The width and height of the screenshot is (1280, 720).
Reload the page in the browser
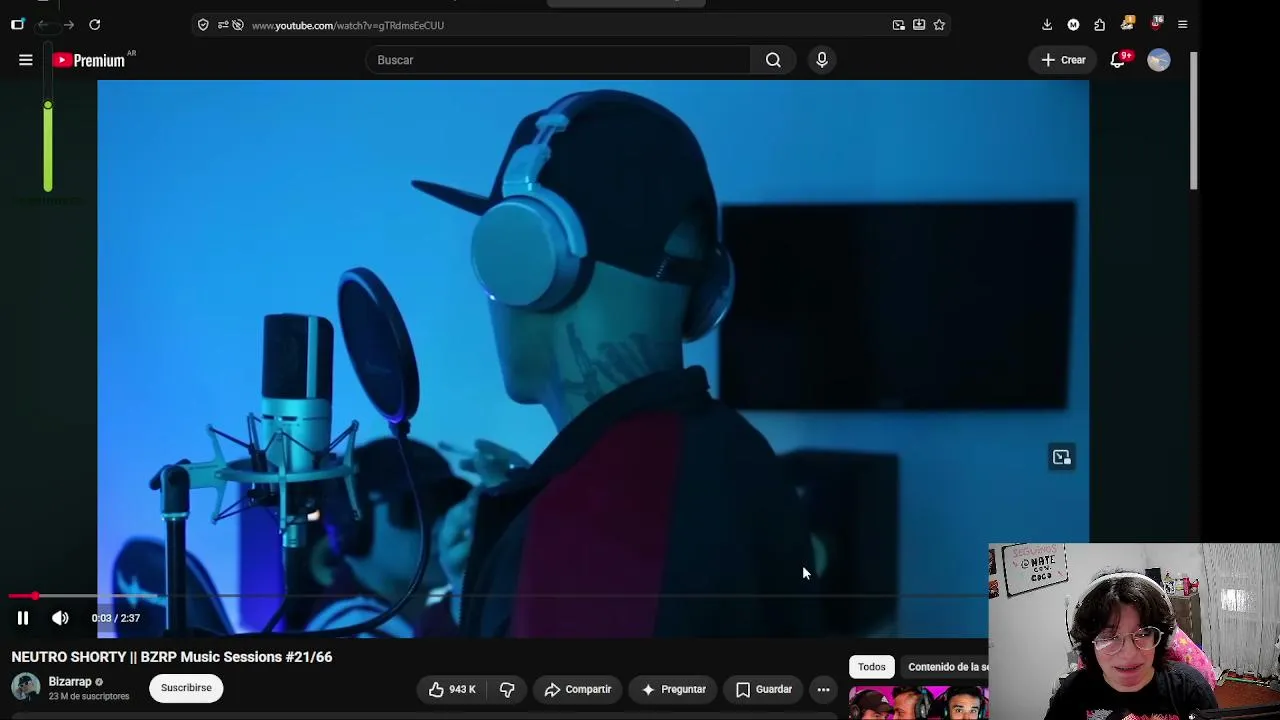point(94,25)
